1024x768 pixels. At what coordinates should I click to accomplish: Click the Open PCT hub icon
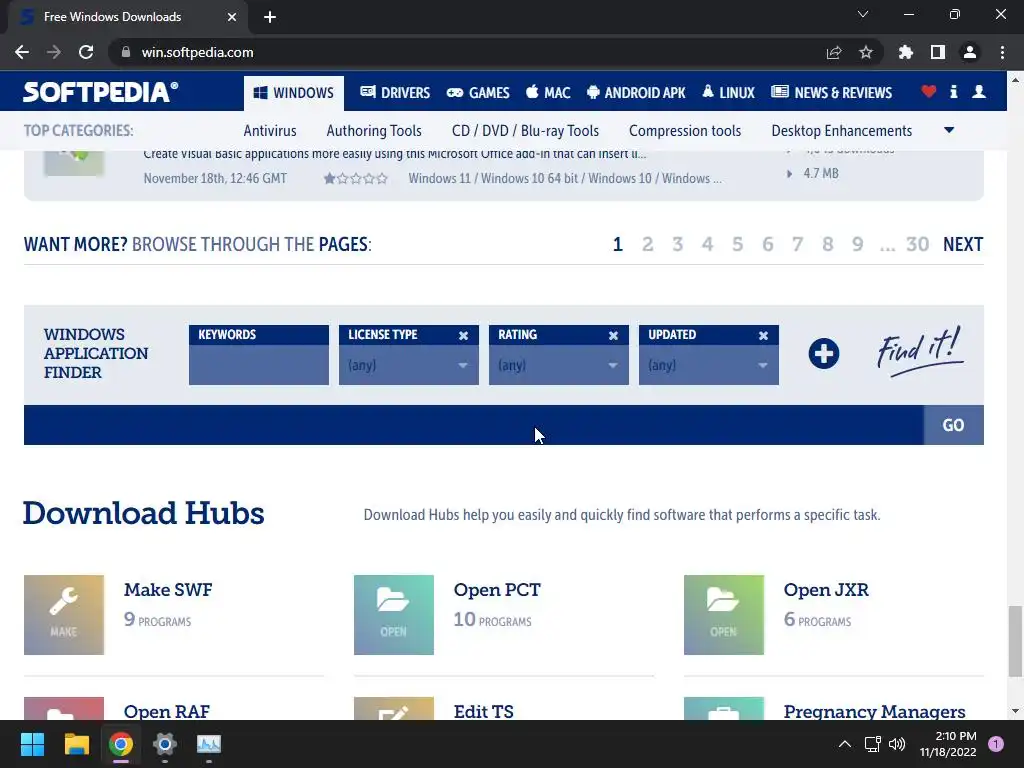pos(394,615)
